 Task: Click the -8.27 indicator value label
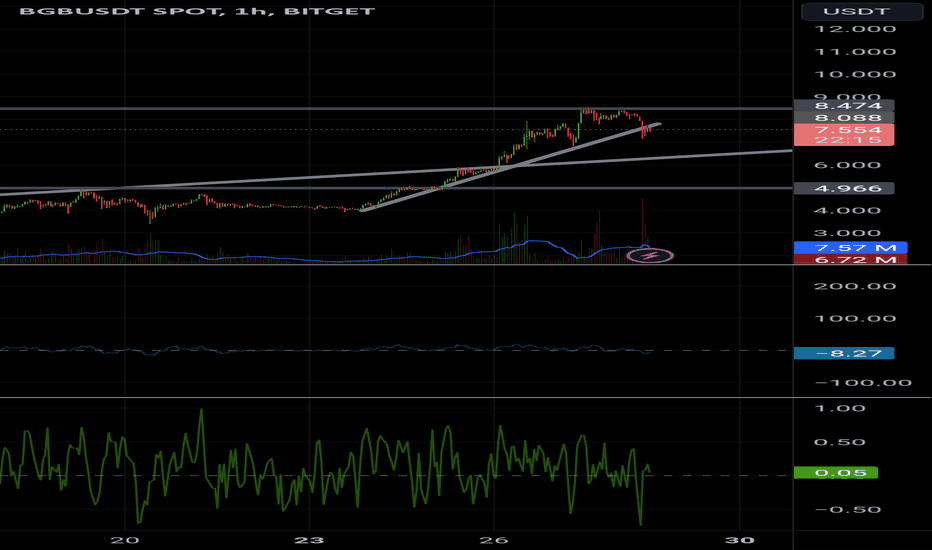844,353
